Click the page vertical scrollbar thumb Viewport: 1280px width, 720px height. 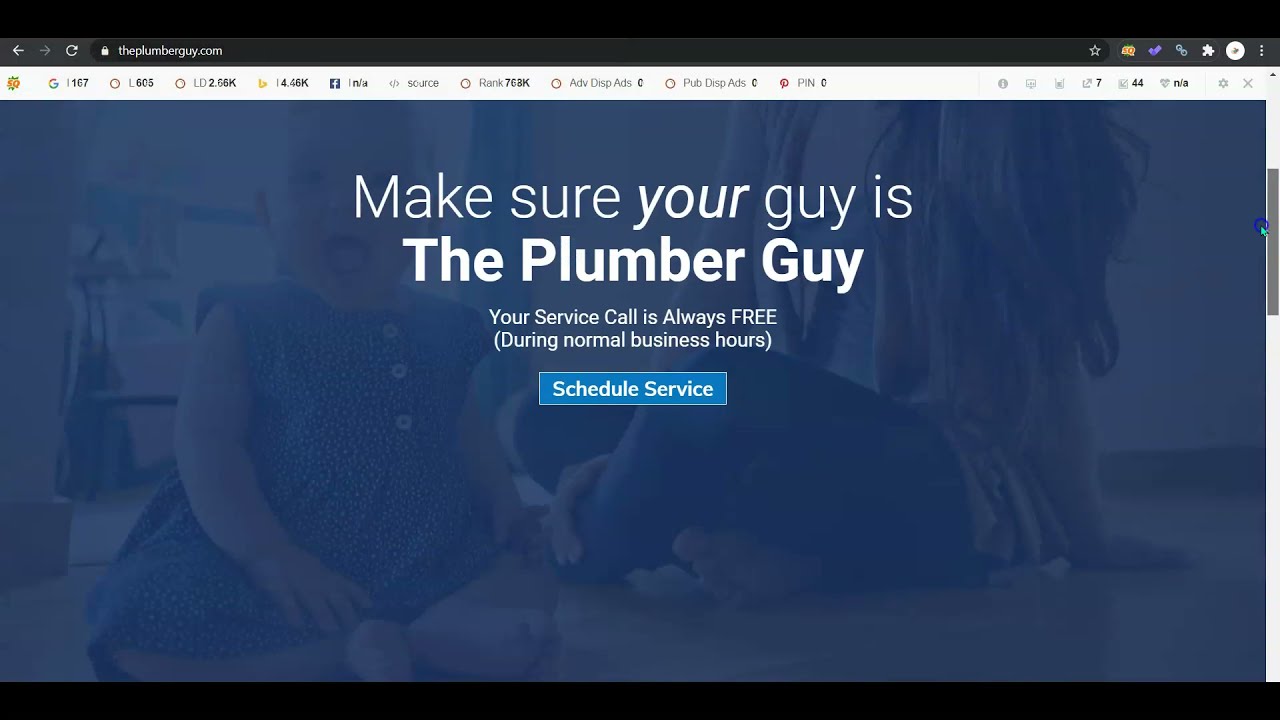click(1273, 242)
